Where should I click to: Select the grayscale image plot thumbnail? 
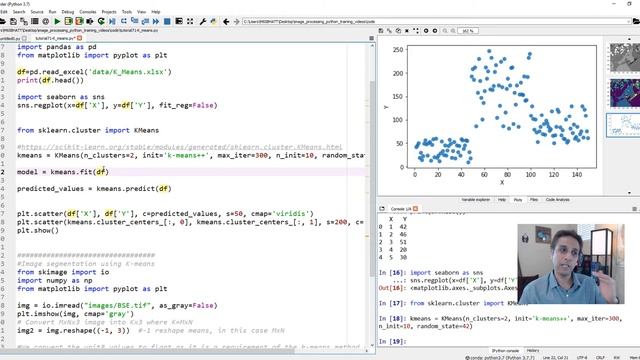point(624,58)
